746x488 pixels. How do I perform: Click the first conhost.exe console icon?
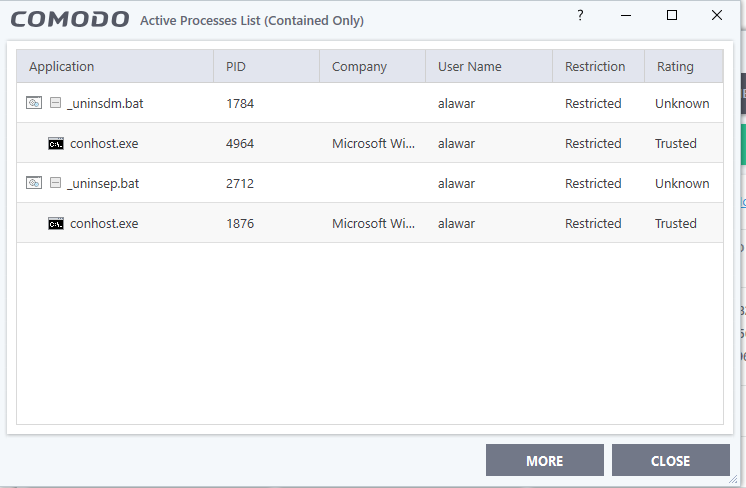click(x=56, y=143)
